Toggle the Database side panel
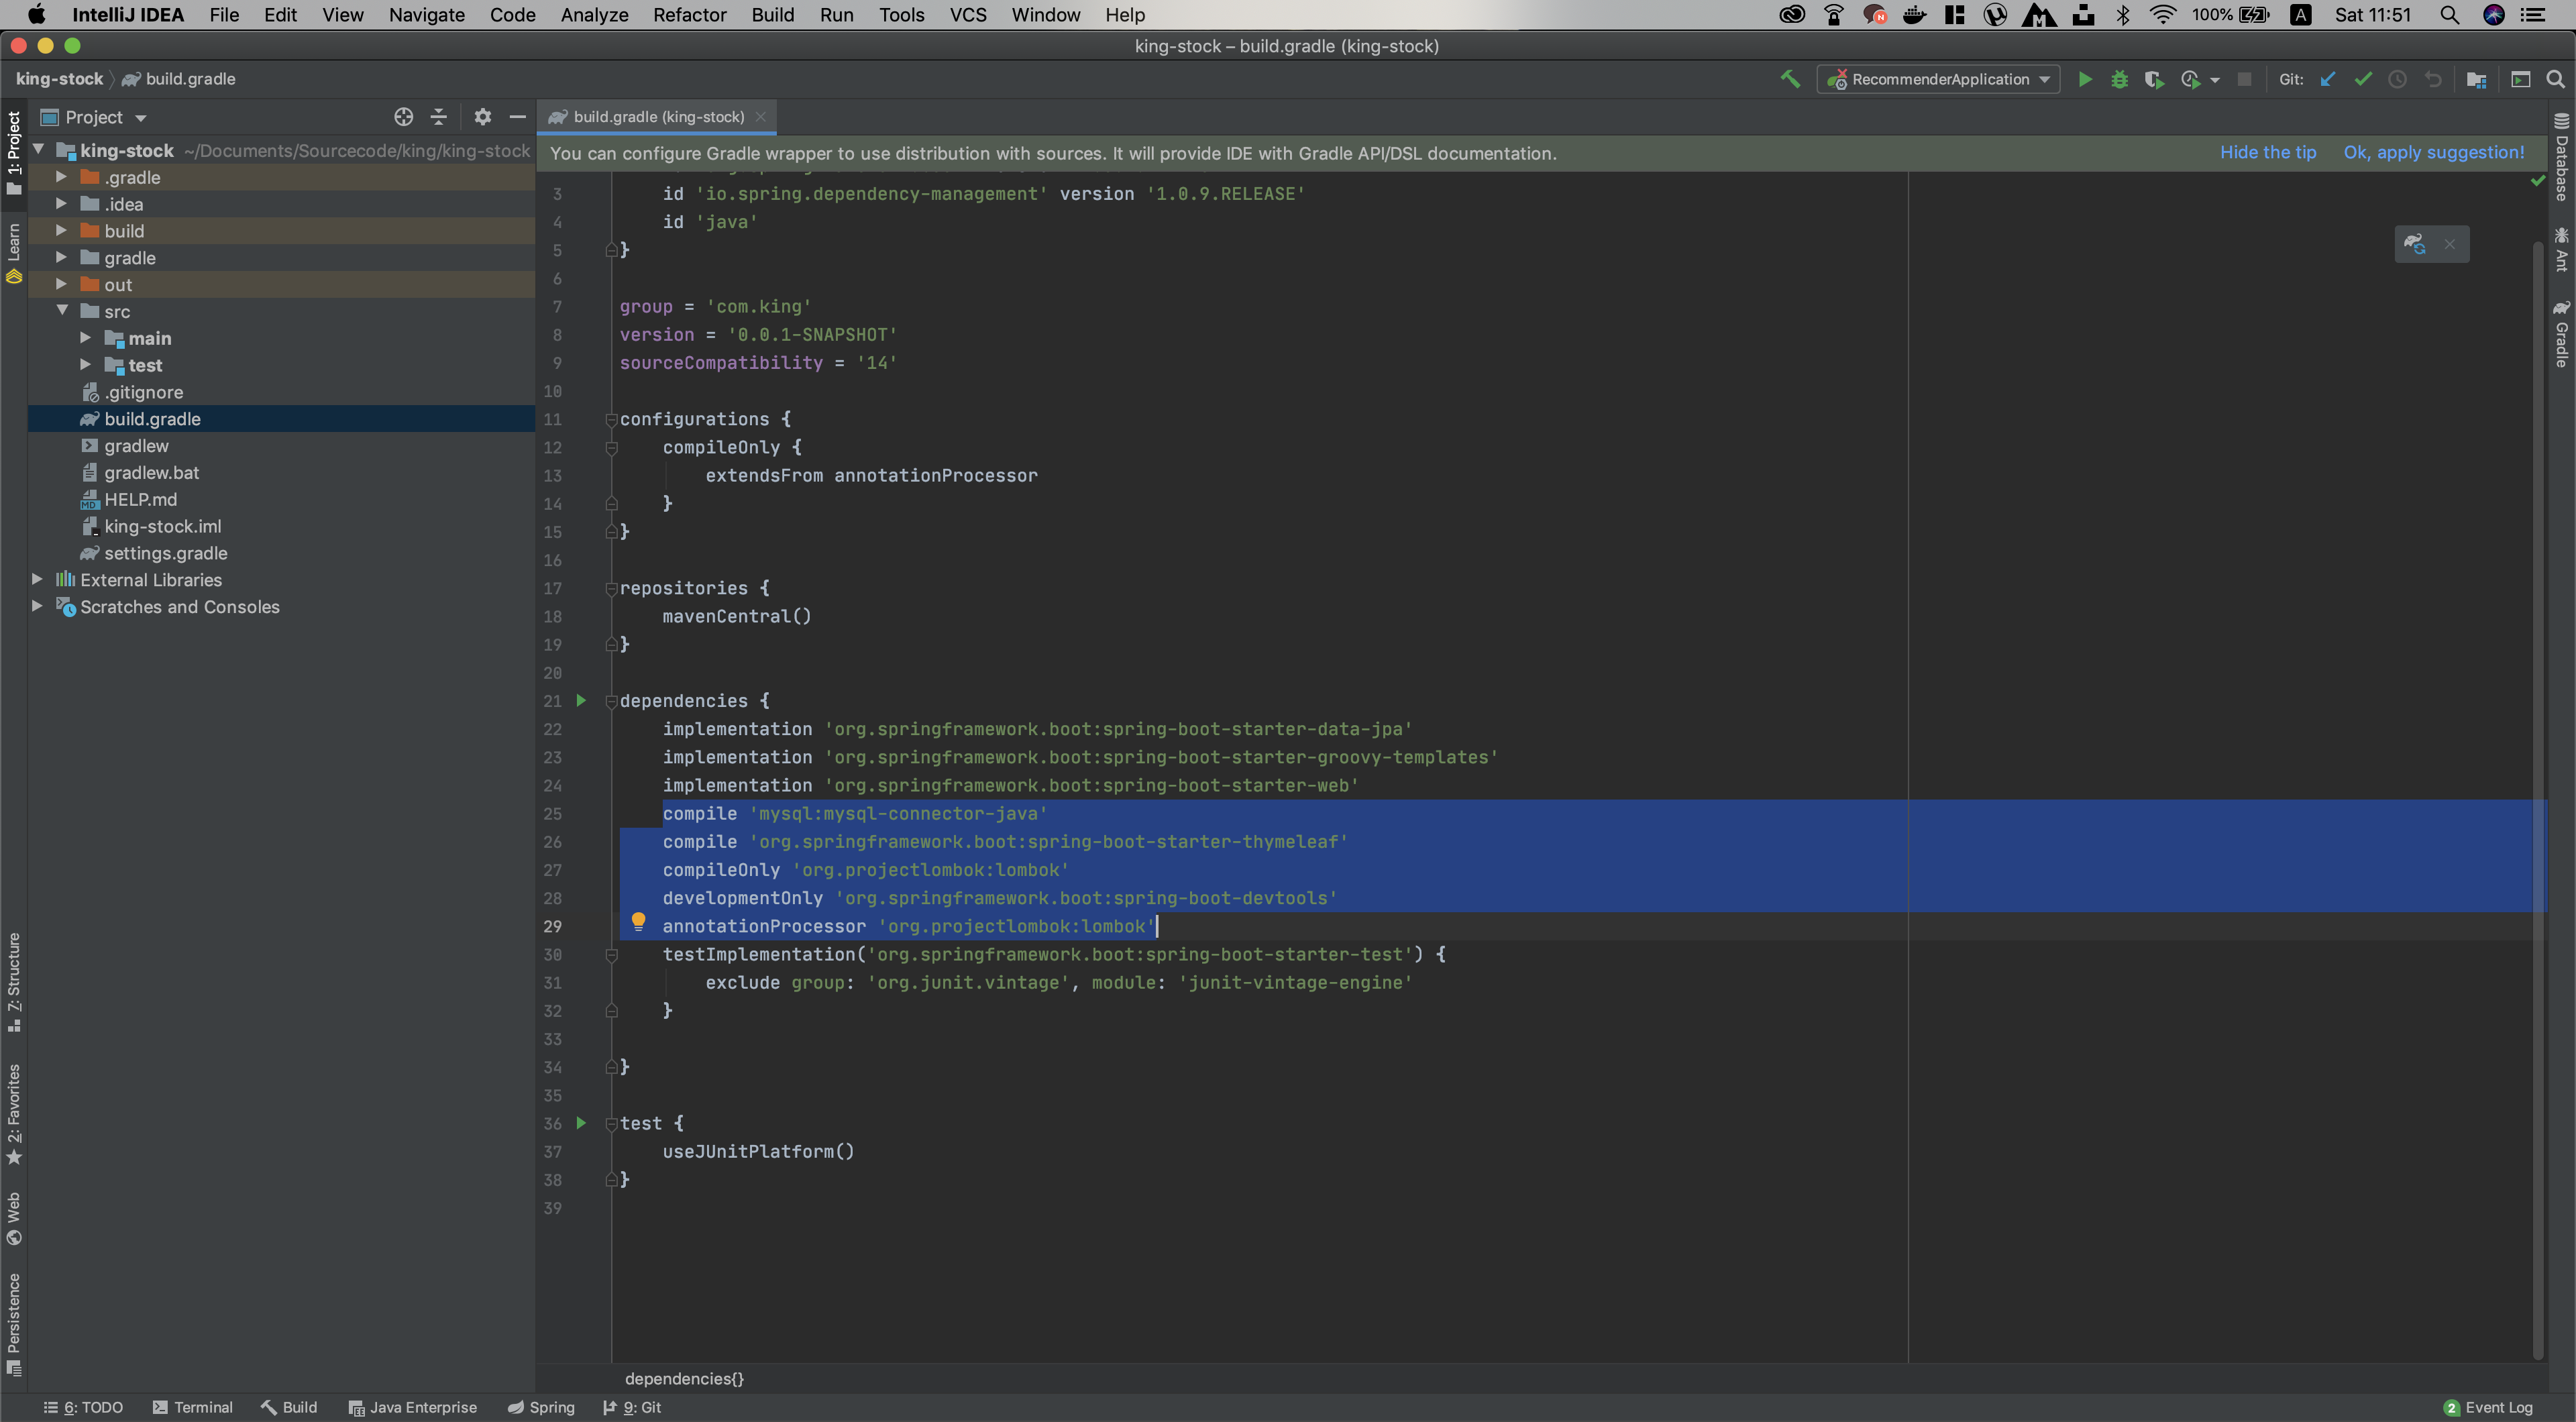Viewport: 2576px width, 1422px height. (2562, 158)
